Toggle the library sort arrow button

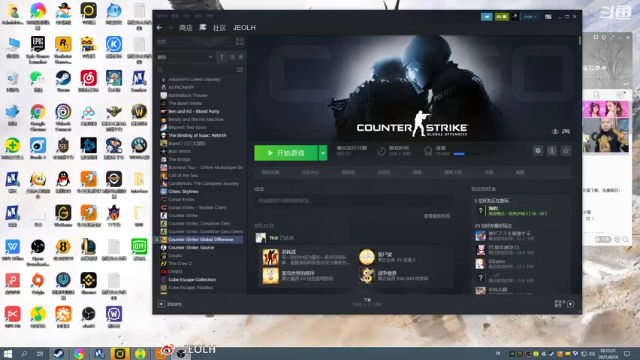point(221,57)
